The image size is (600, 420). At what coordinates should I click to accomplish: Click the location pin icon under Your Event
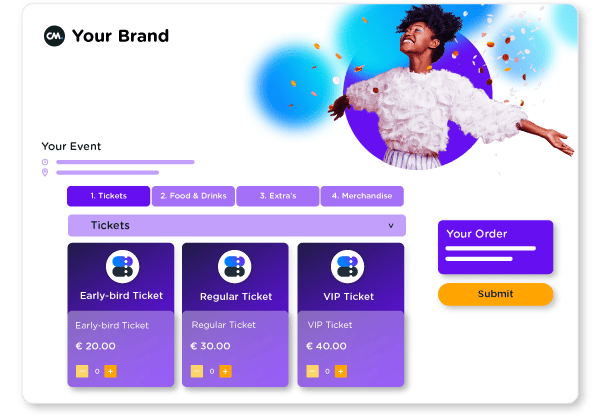[45, 172]
